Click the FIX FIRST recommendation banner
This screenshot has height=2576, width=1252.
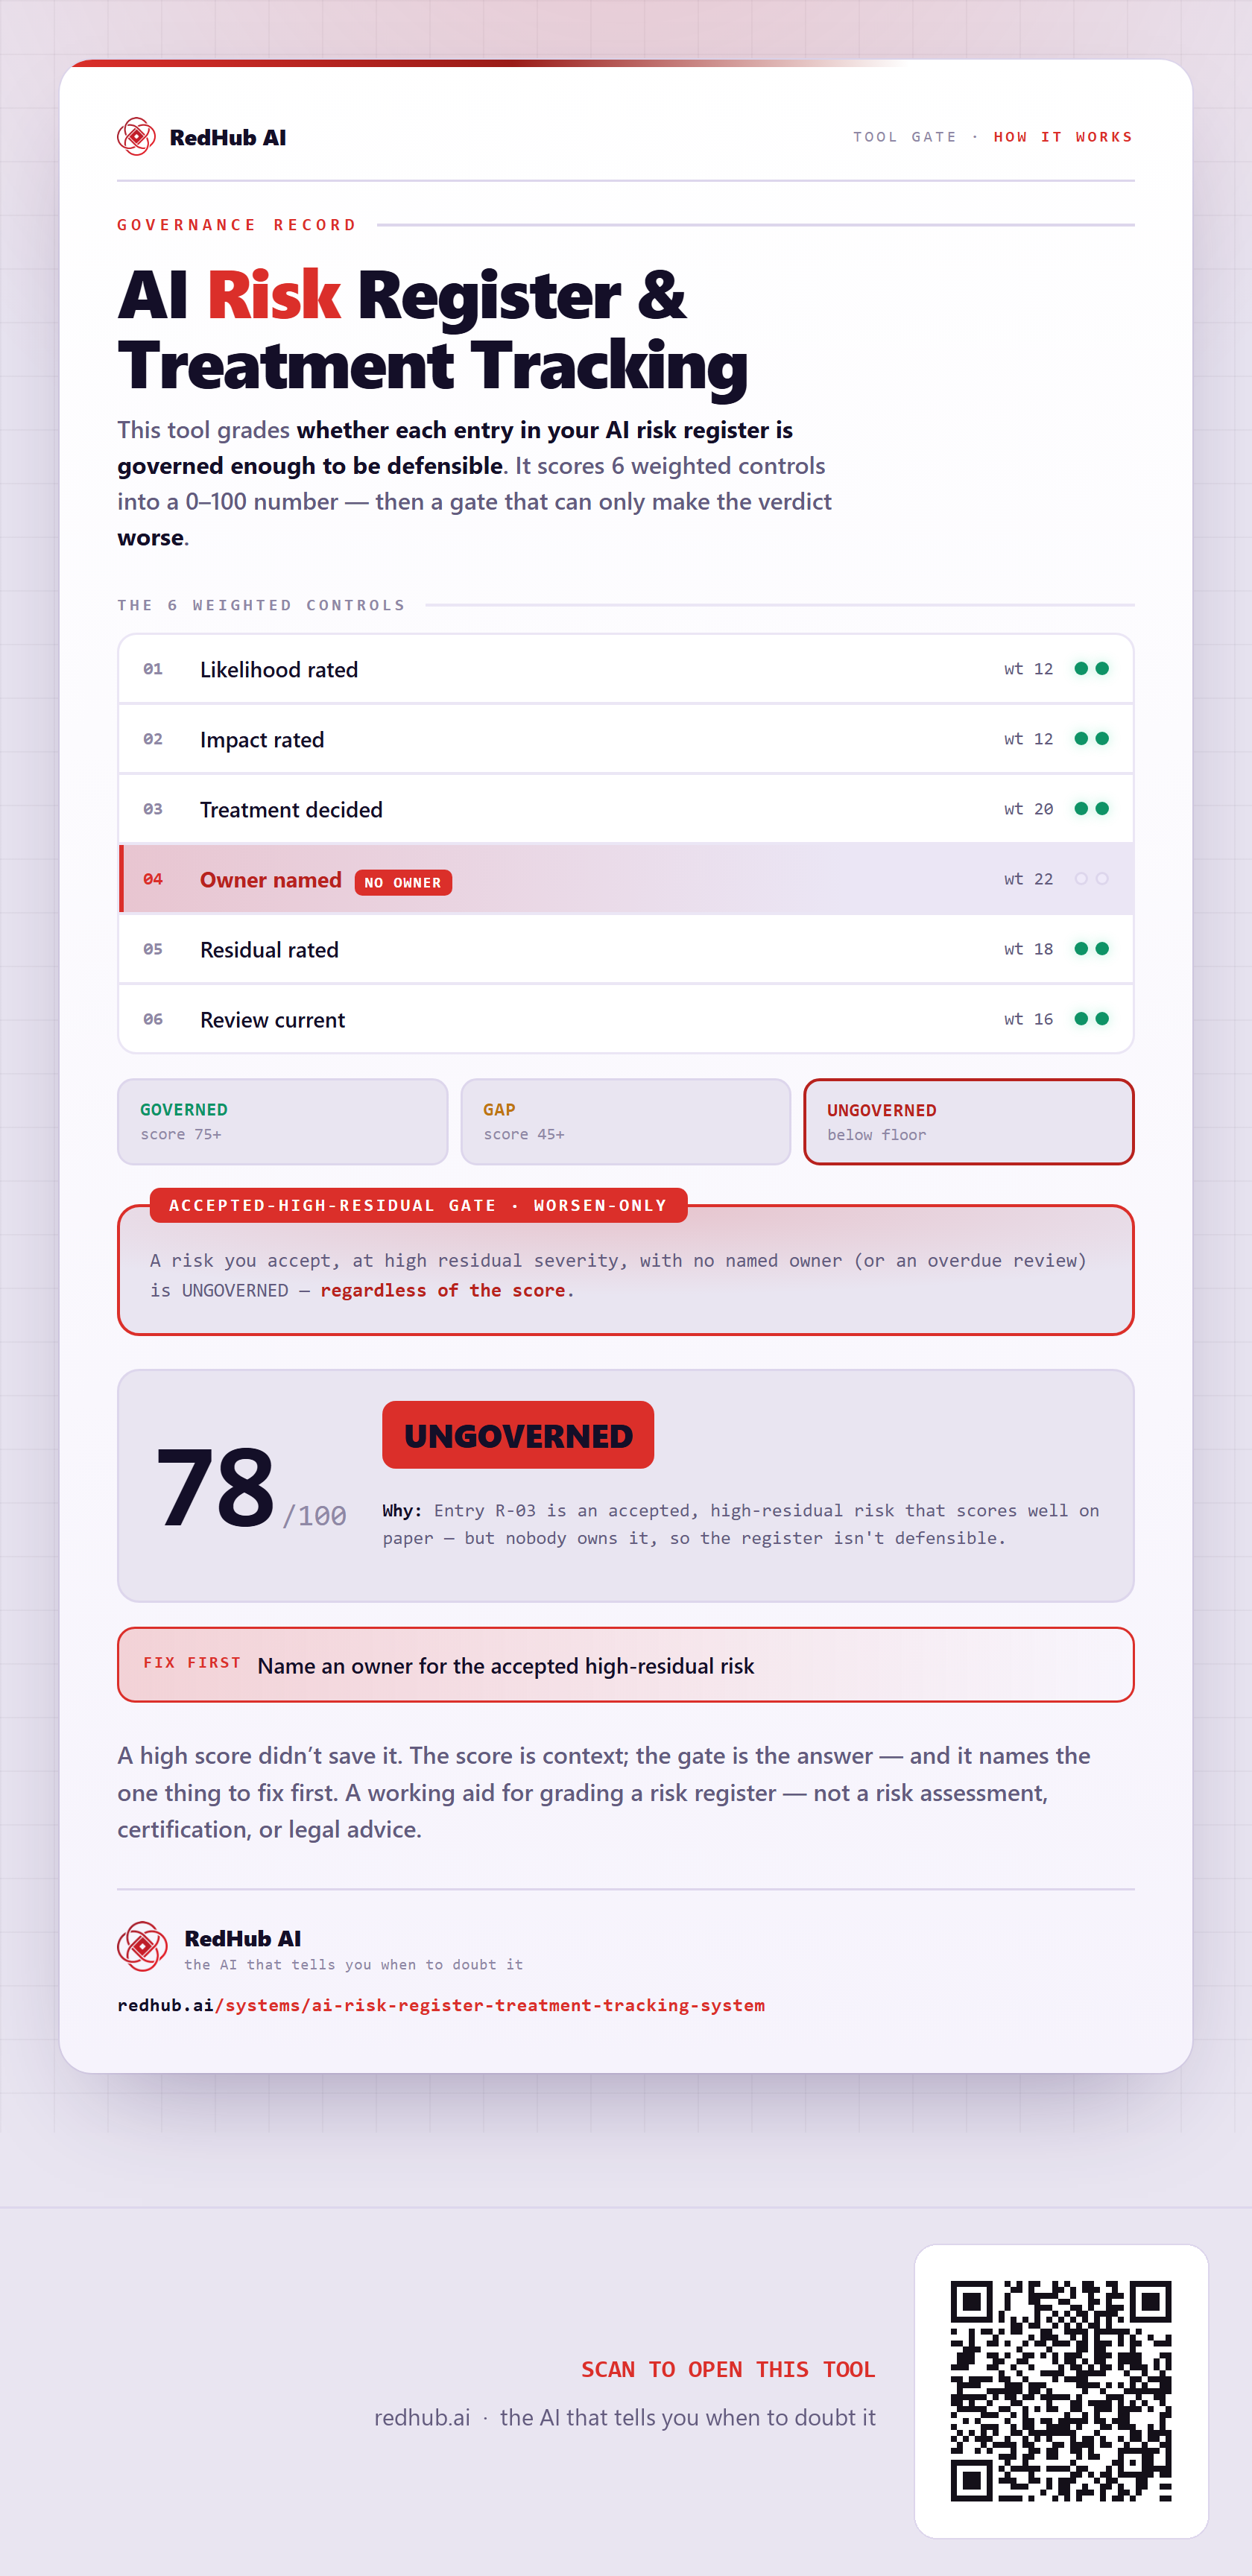[x=626, y=1665]
